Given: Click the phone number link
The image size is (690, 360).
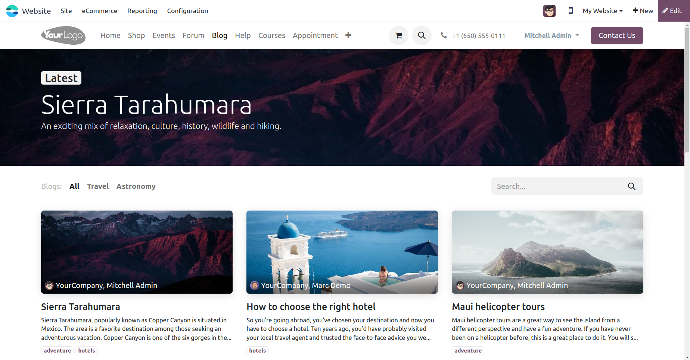Looking at the screenshot, I should [x=479, y=35].
